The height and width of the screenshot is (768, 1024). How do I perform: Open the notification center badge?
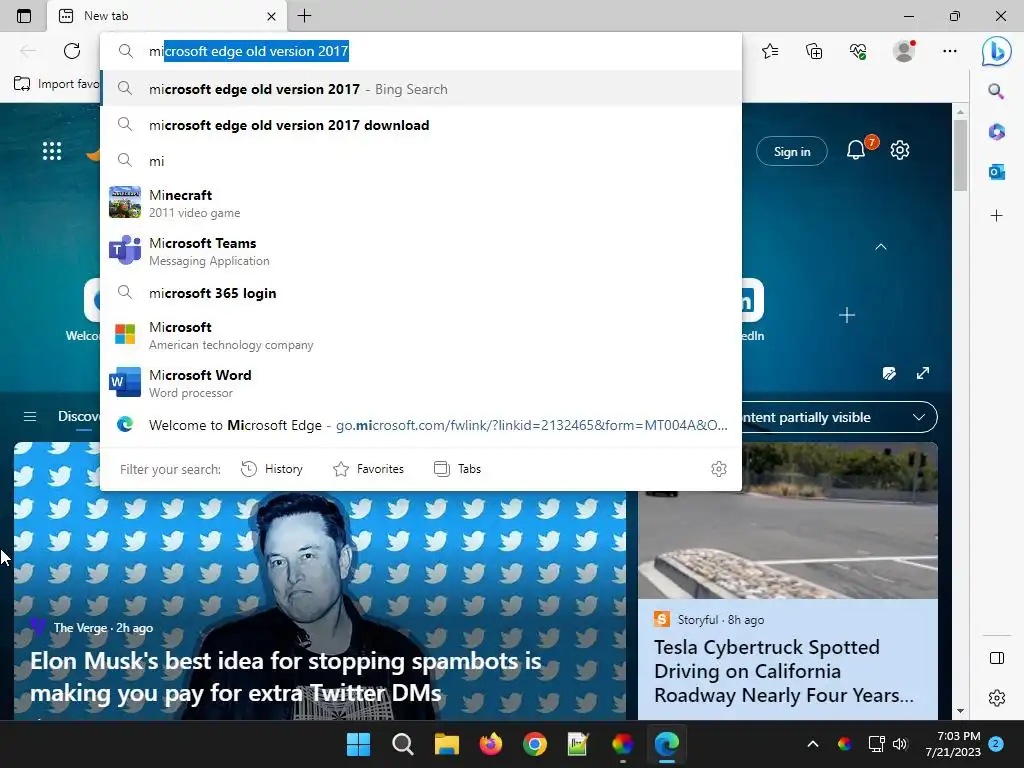pyautogui.click(x=996, y=743)
